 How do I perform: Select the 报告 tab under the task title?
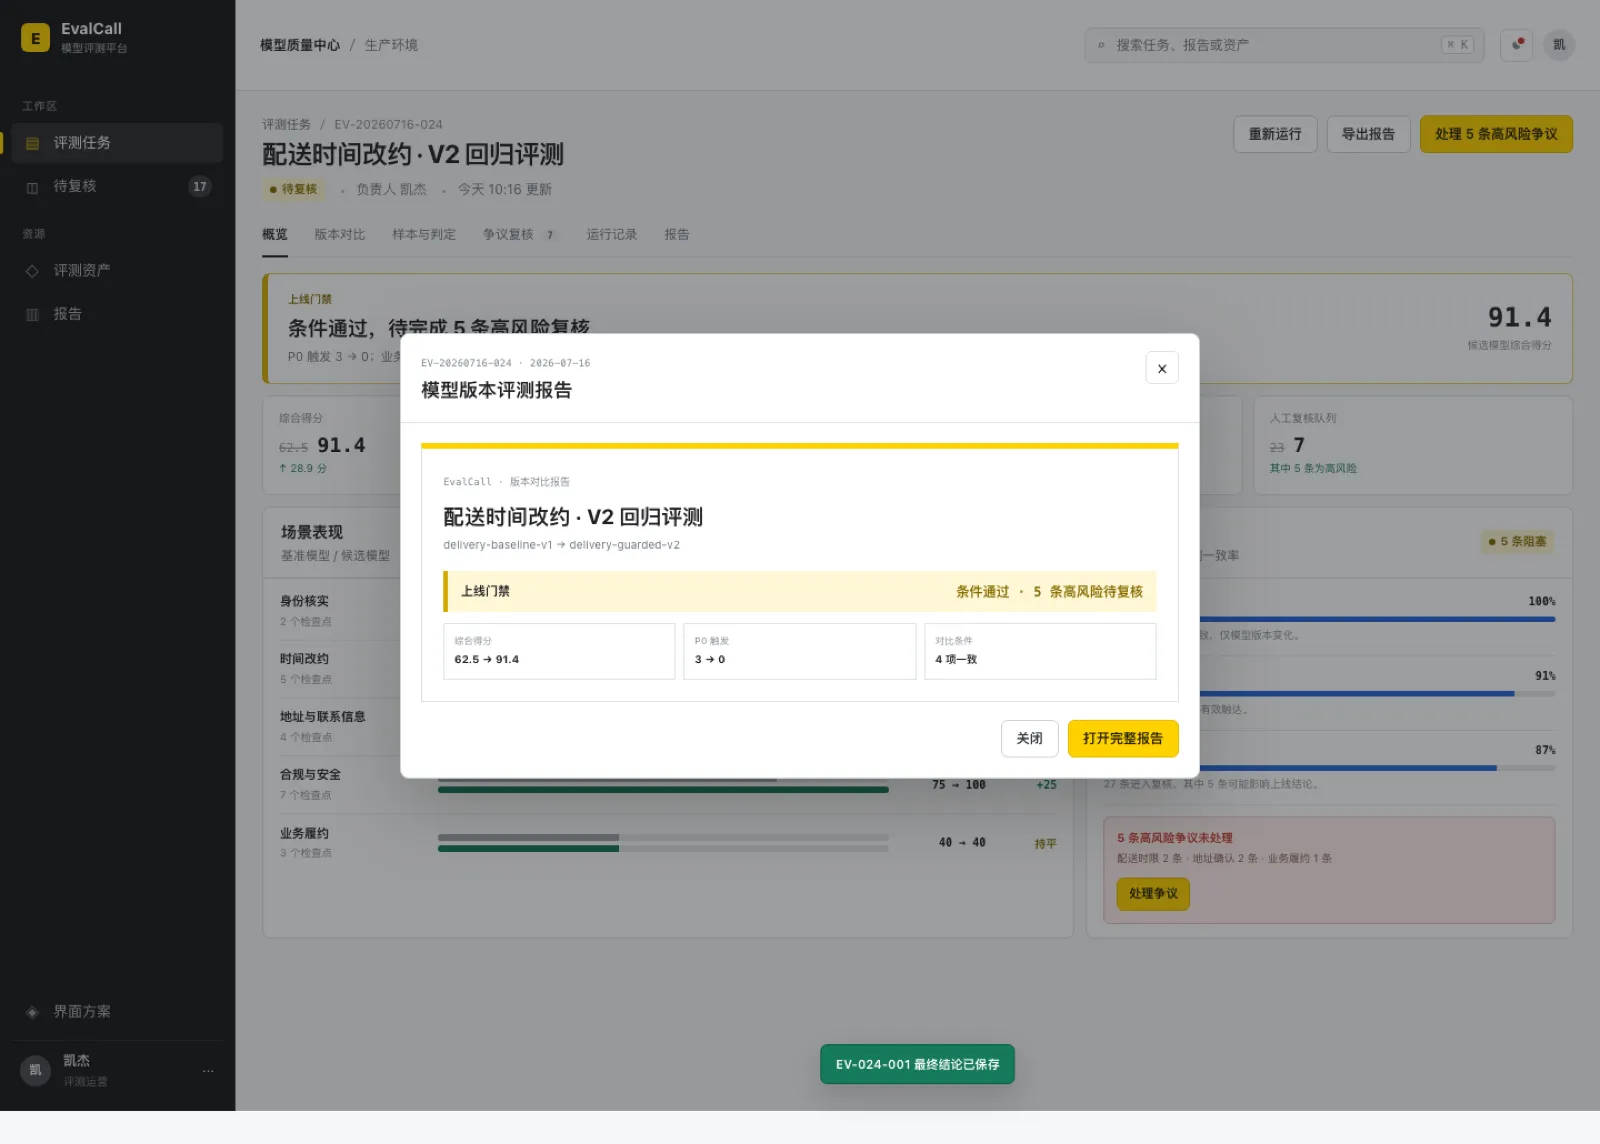(677, 235)
